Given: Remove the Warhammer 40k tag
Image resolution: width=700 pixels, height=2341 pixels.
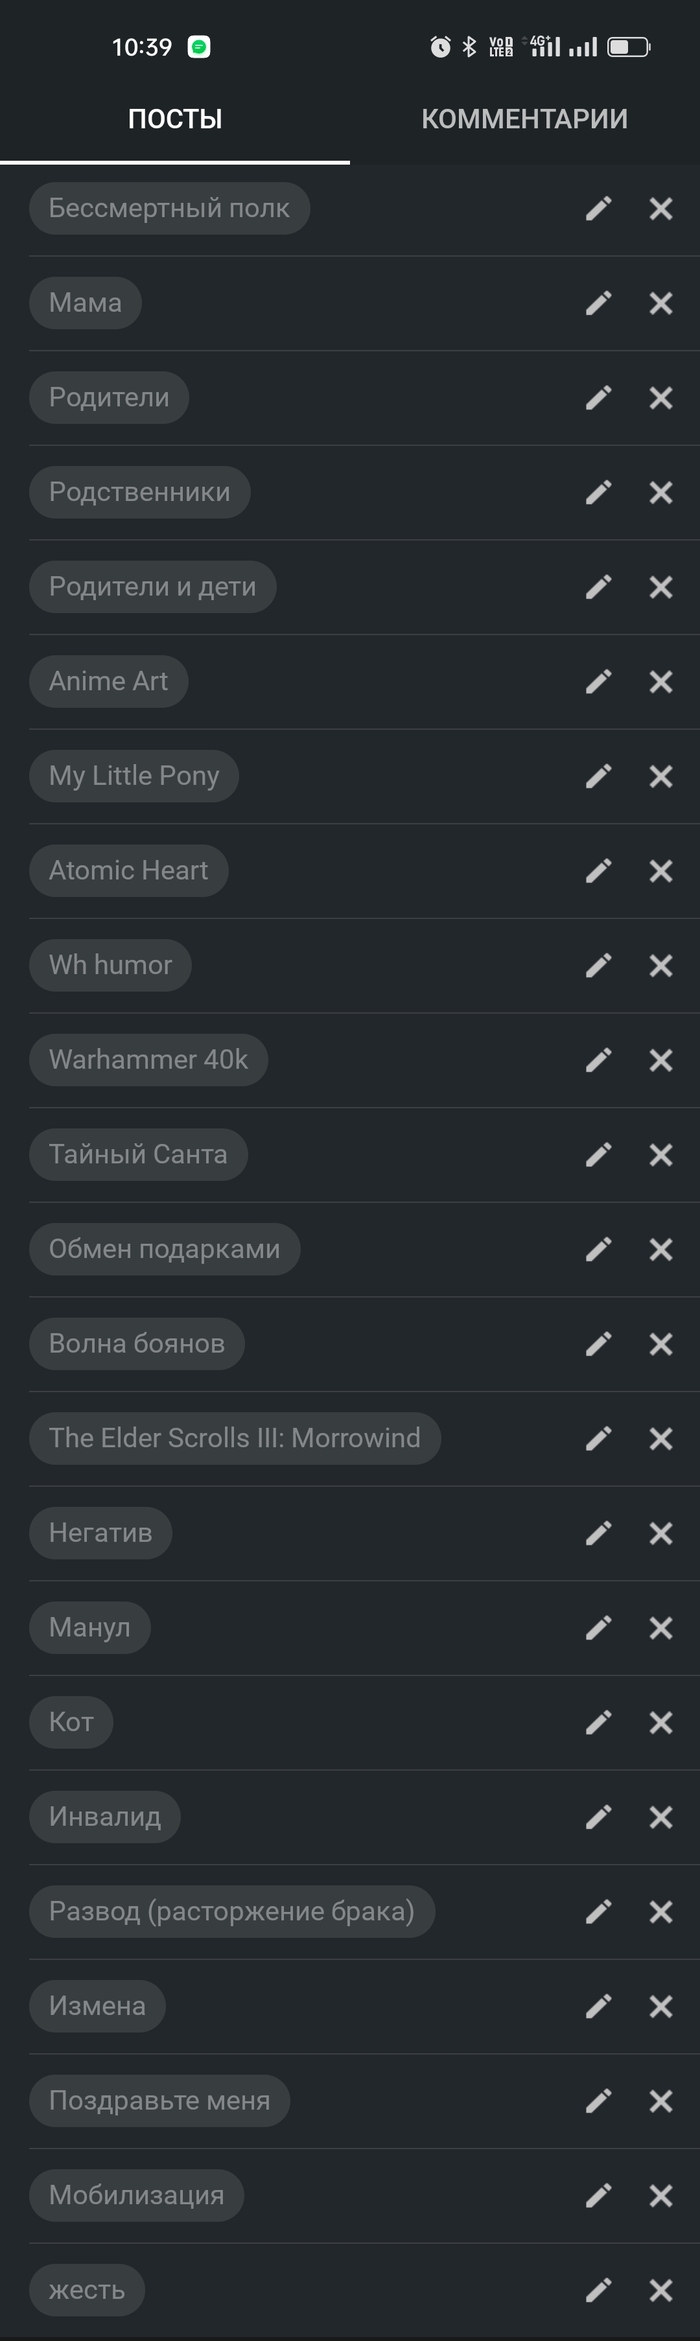Looking at the screenshot, I should (661, 1060).
